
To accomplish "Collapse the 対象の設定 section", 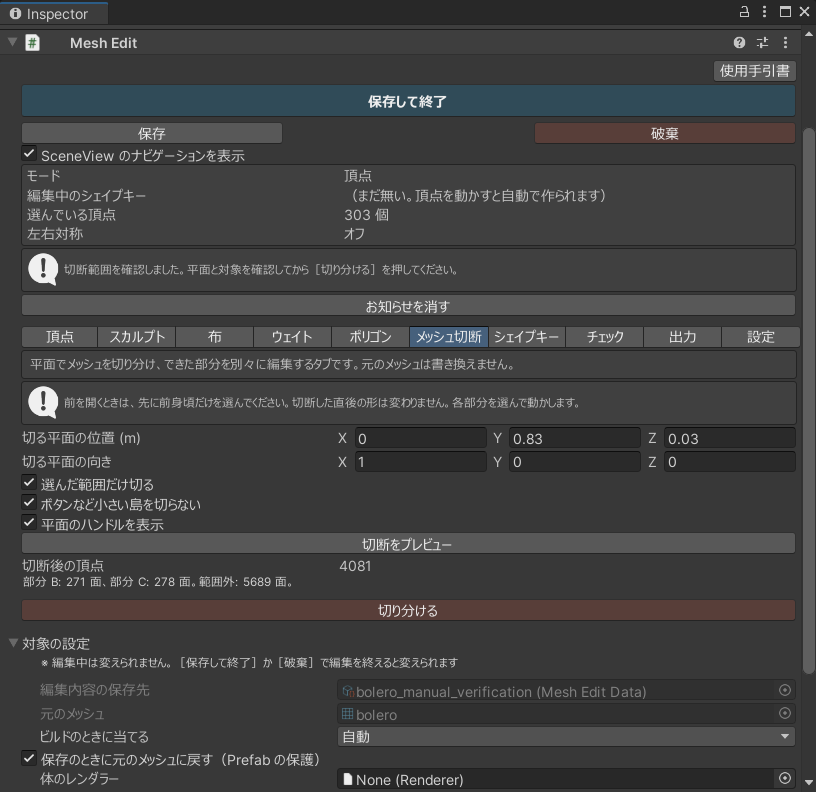I will pyautogui.click(x=14, y=643).
